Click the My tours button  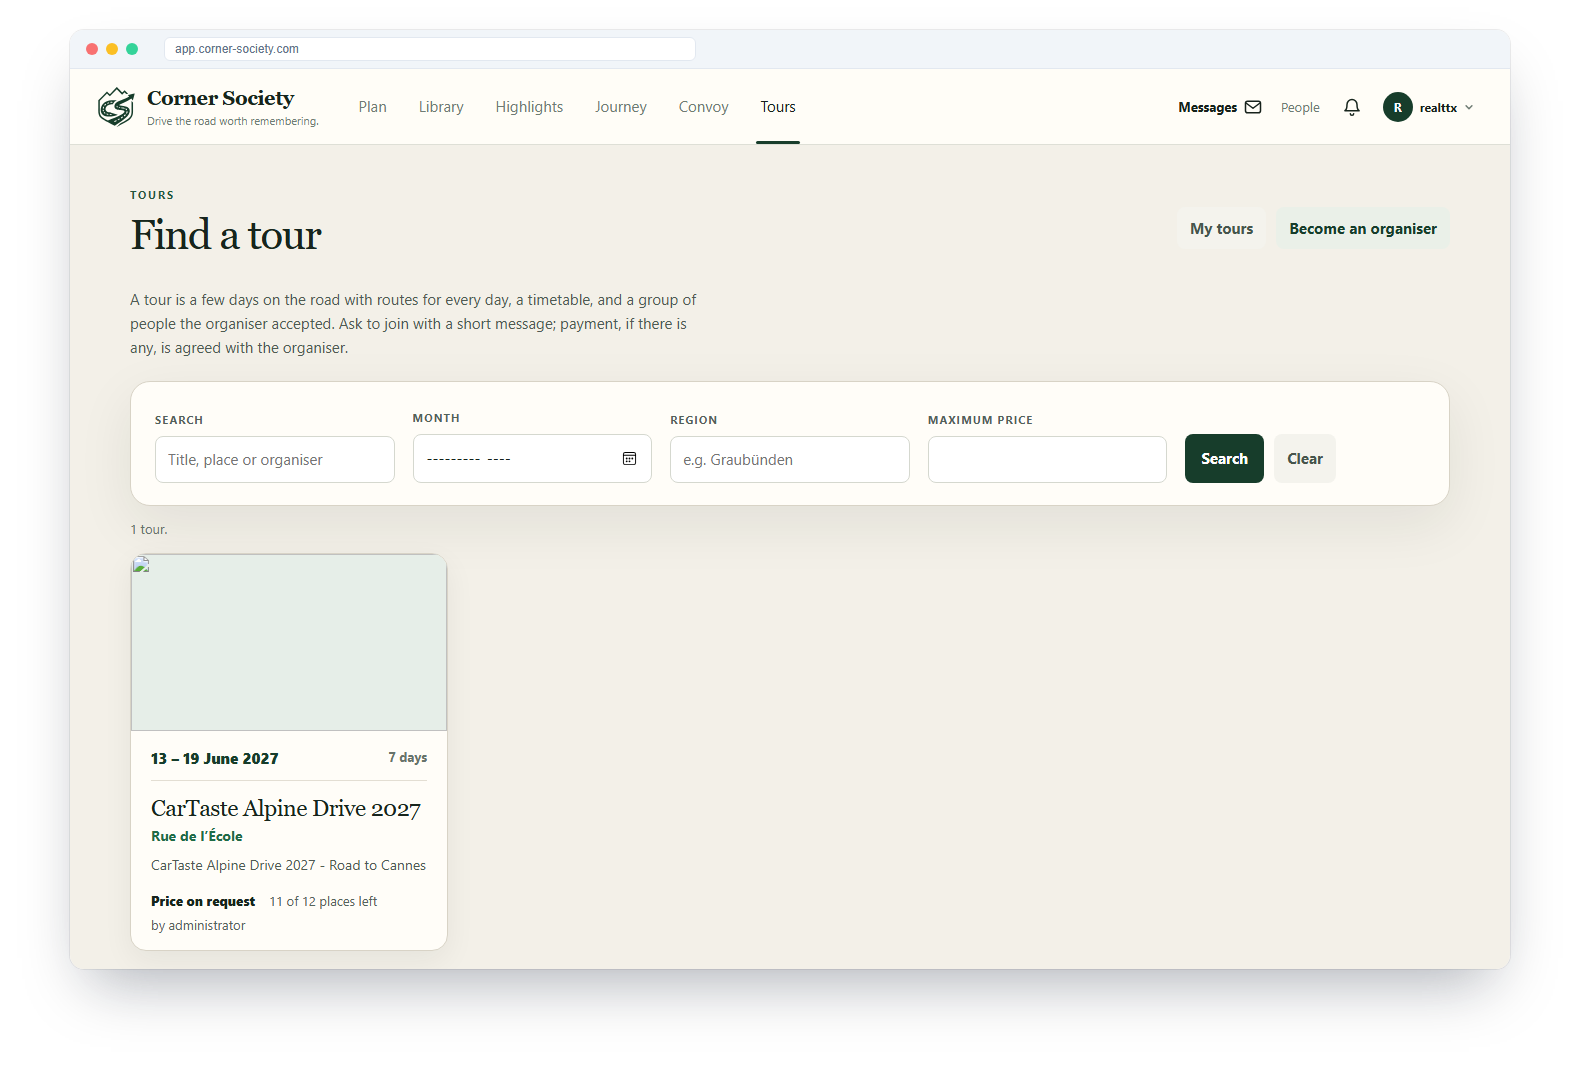pyautogui.click(x=1221, y=229)
